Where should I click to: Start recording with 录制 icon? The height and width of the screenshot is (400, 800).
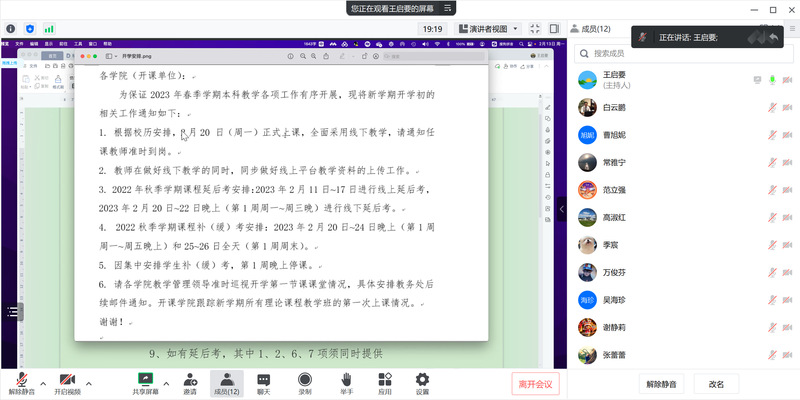pyautogui.click(x=305, y=383)
